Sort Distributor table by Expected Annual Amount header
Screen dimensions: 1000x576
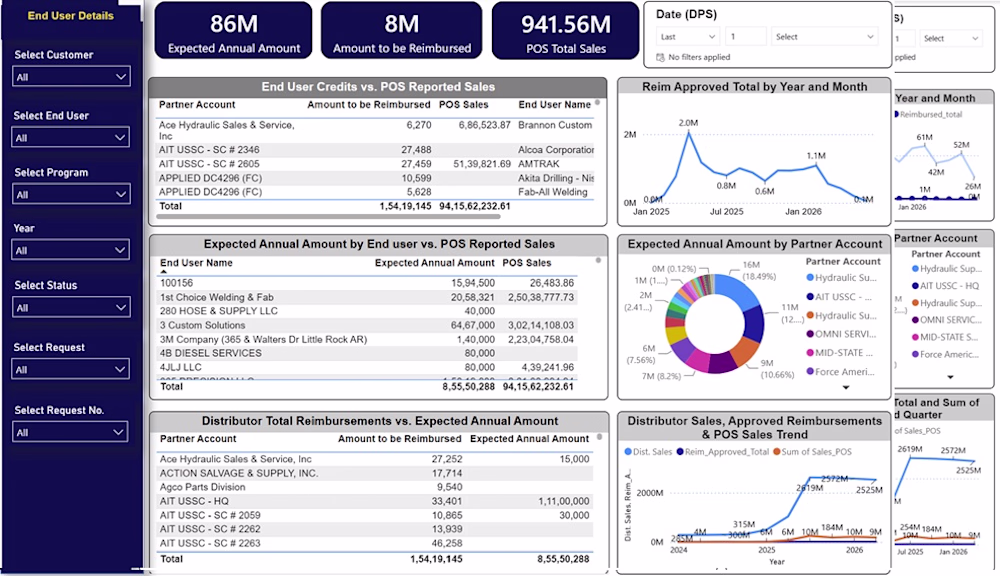click(529, 439)
